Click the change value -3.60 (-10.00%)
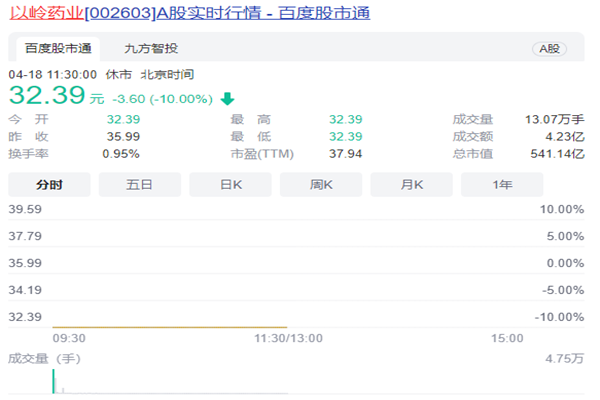This screenshot has height=400, width=600. [x=162, y=99]
